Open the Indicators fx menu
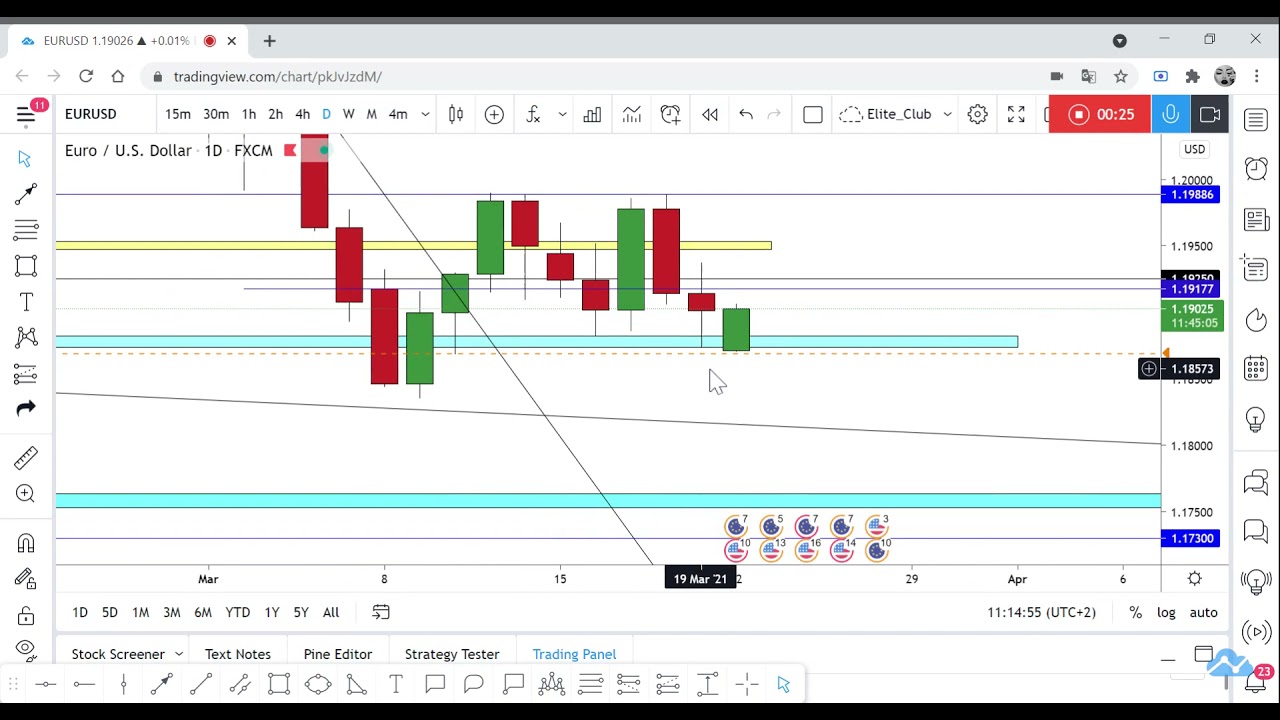The width and height of the screenshot is (1280, 720). (x=533, y=114)
